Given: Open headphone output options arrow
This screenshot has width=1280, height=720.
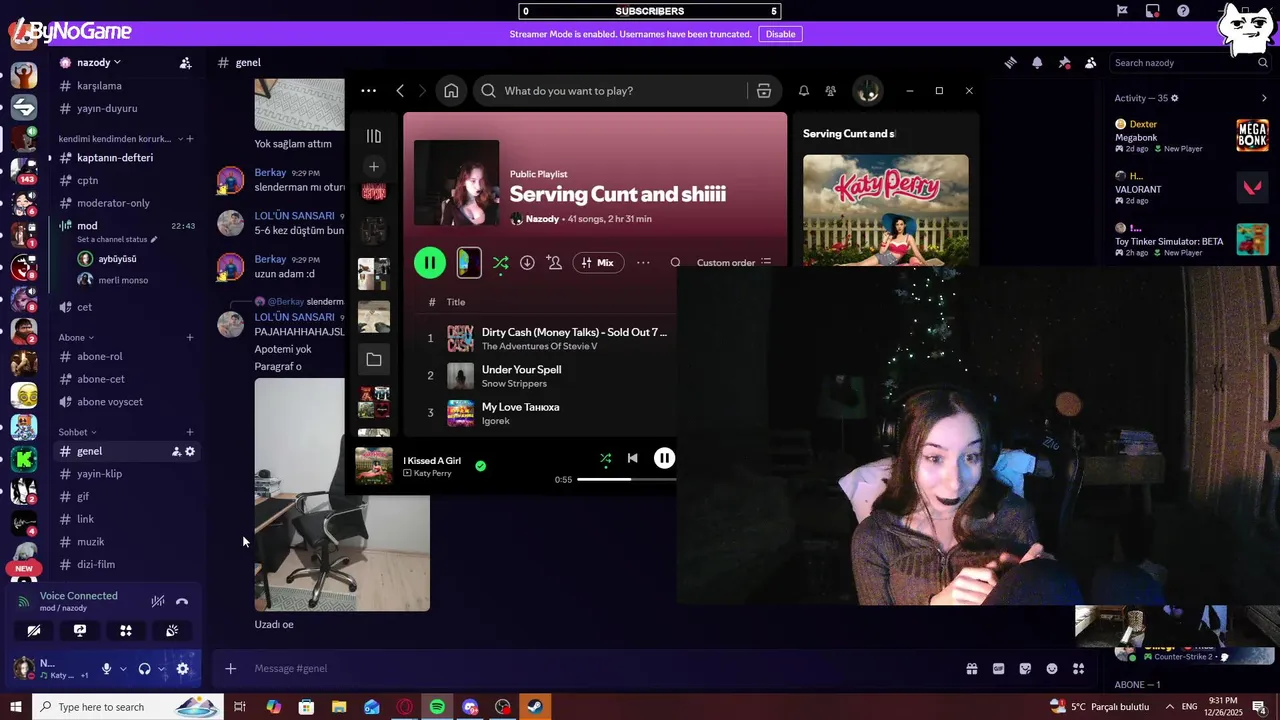Looking at the screenshot, I should point(161,669).
